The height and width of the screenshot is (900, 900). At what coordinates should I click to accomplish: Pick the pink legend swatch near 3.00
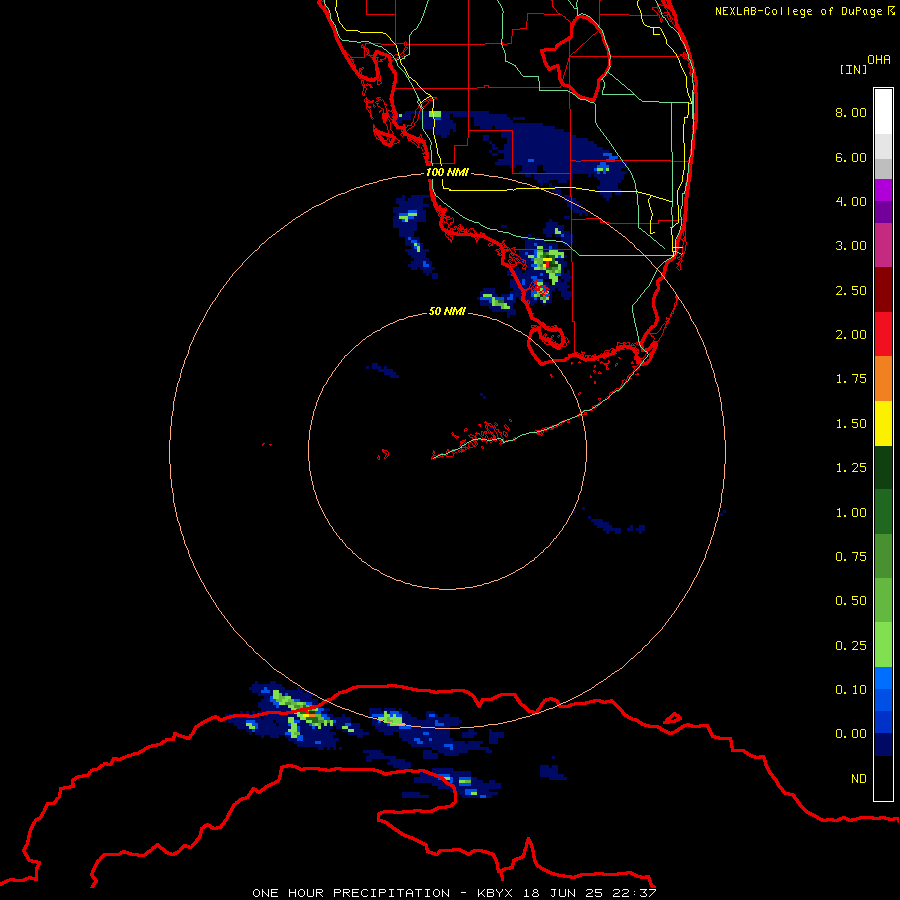coord(883,245)
